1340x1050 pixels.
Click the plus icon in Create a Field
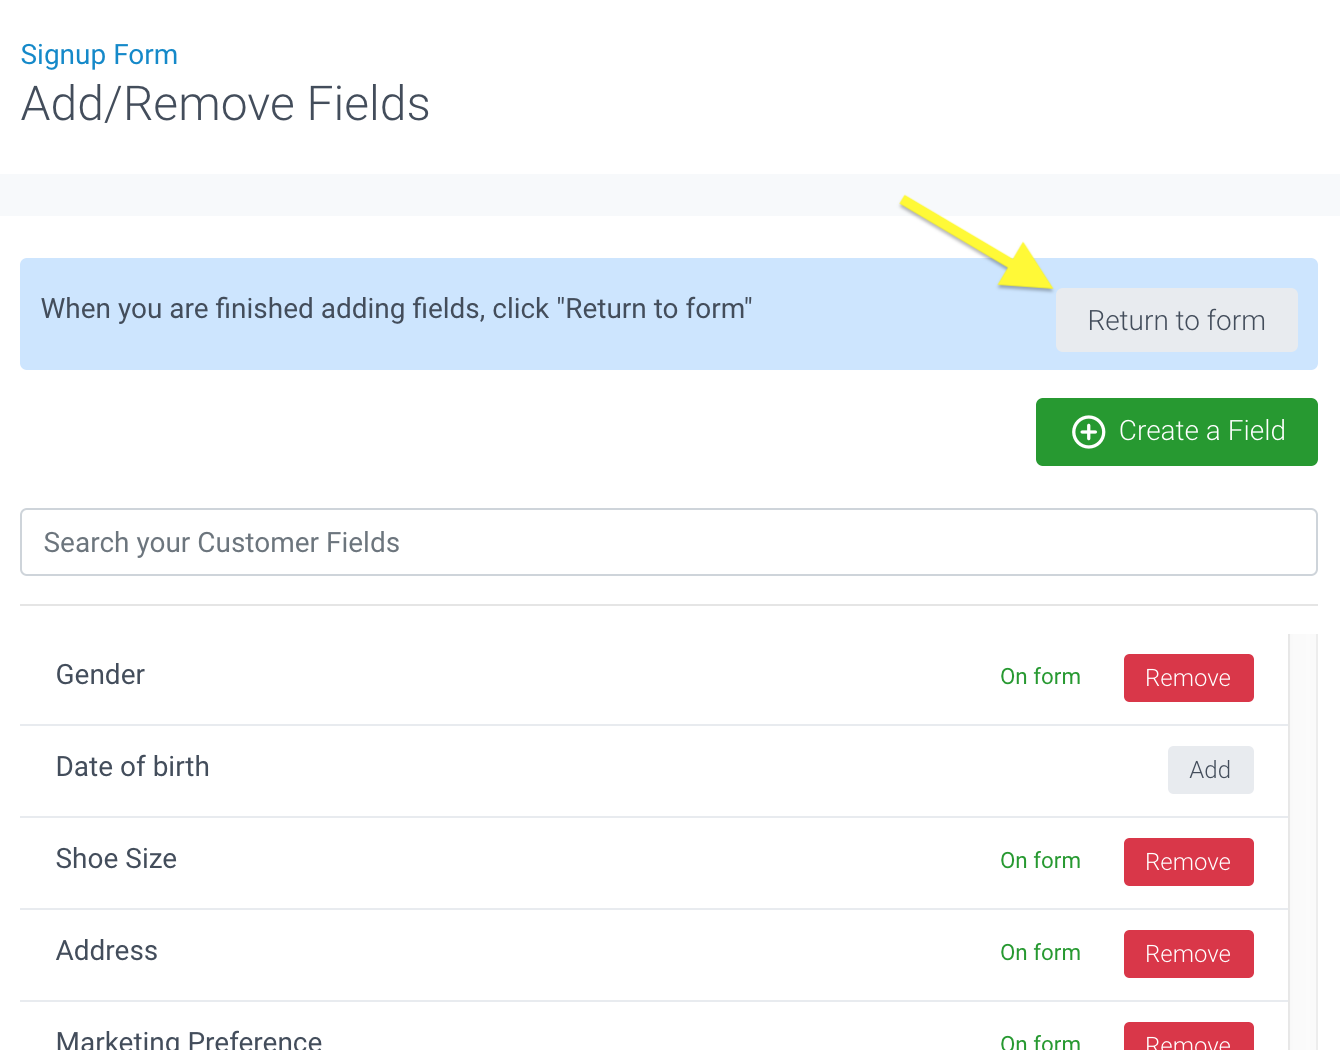(x=1088, y=432)
